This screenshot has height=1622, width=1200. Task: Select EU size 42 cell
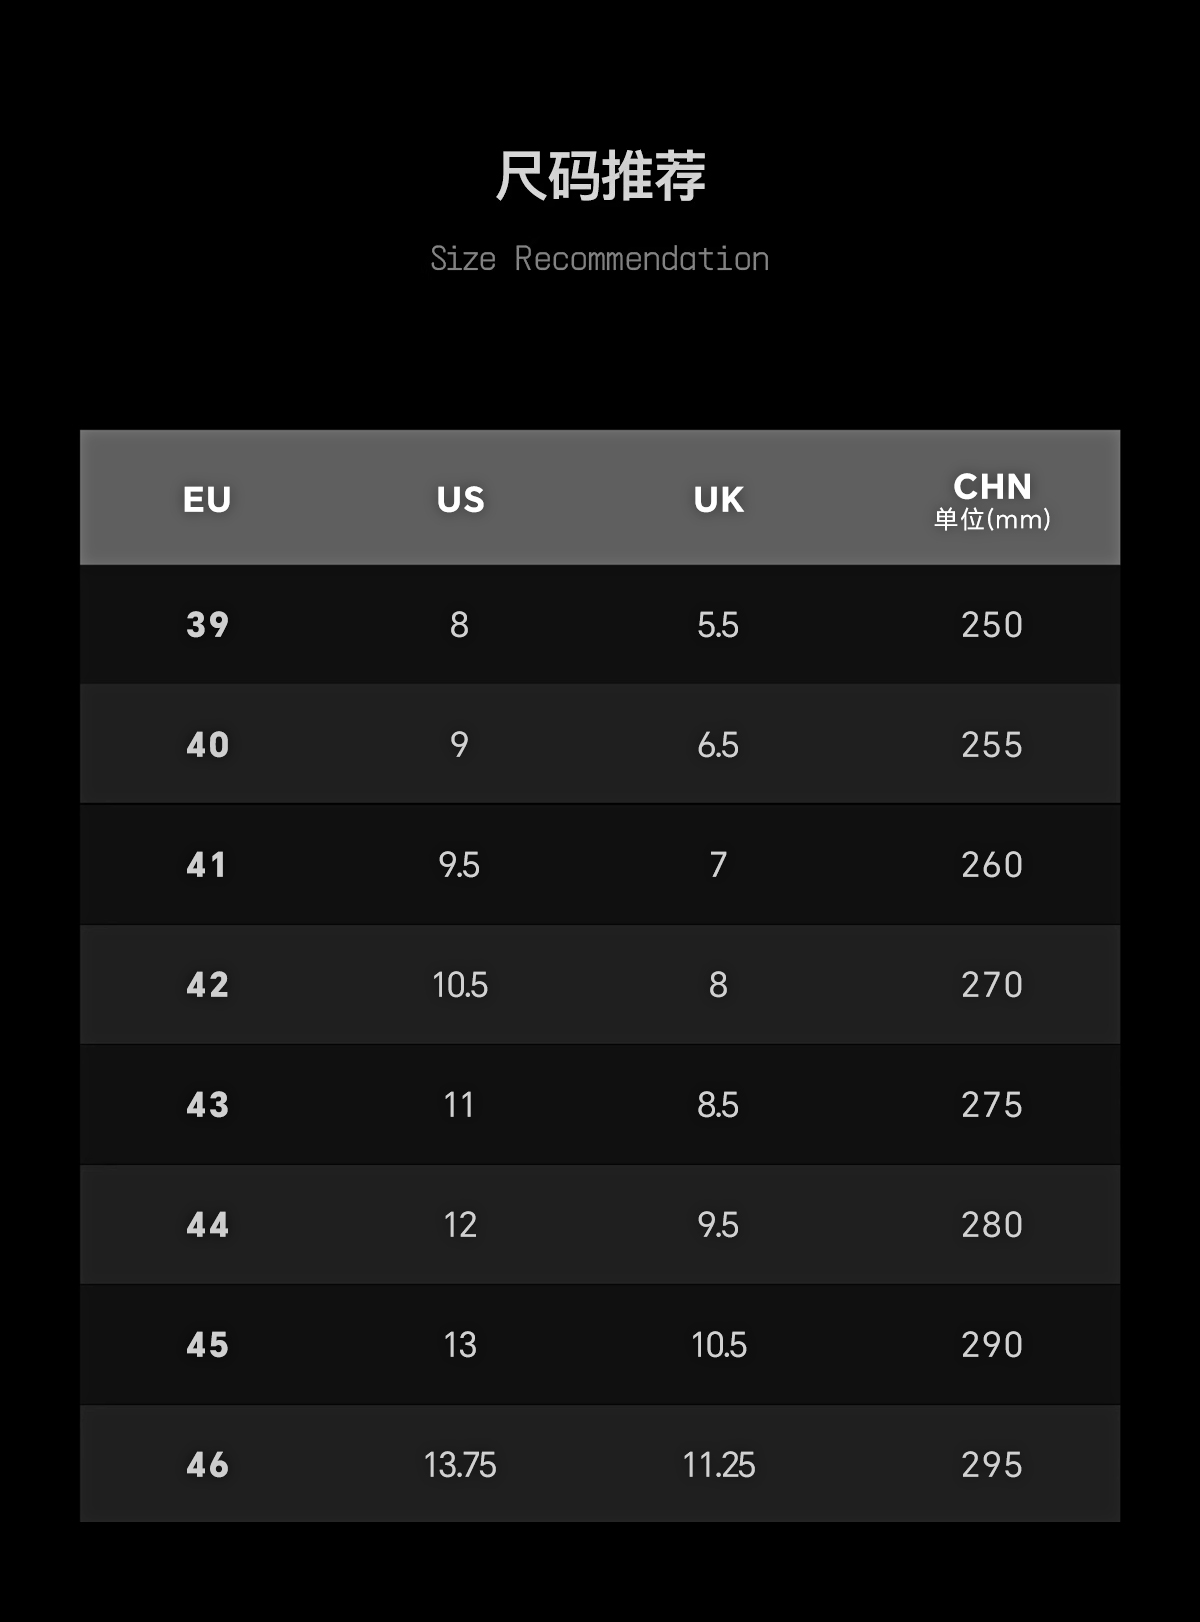207,985
